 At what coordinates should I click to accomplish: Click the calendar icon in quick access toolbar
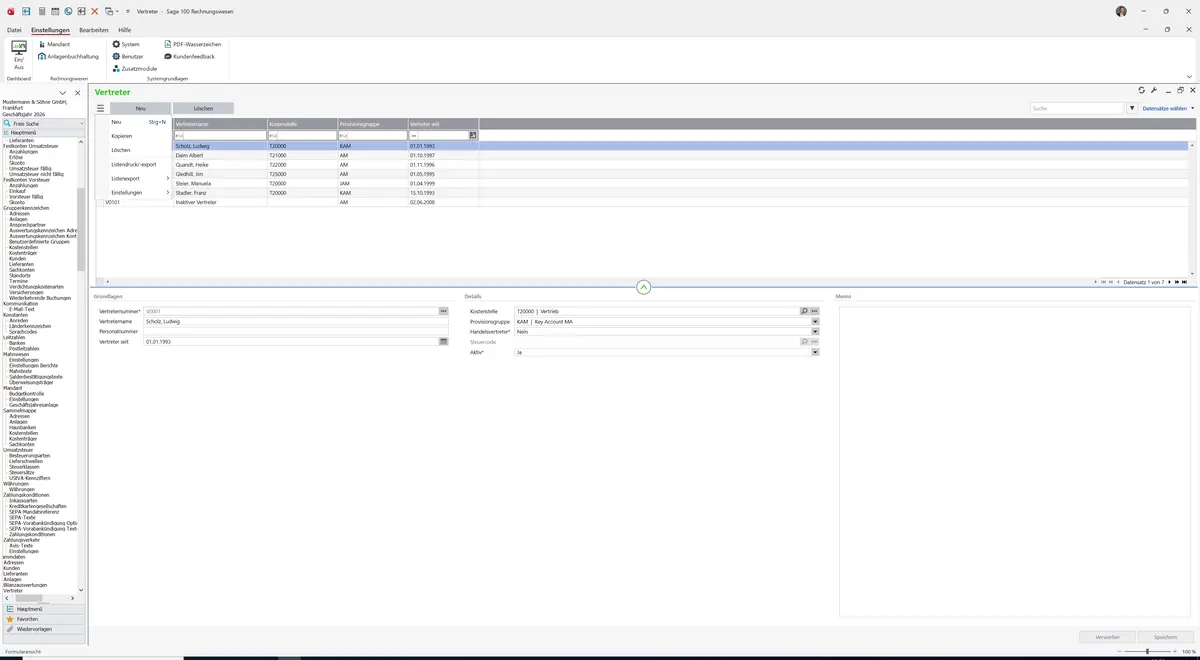55,11
